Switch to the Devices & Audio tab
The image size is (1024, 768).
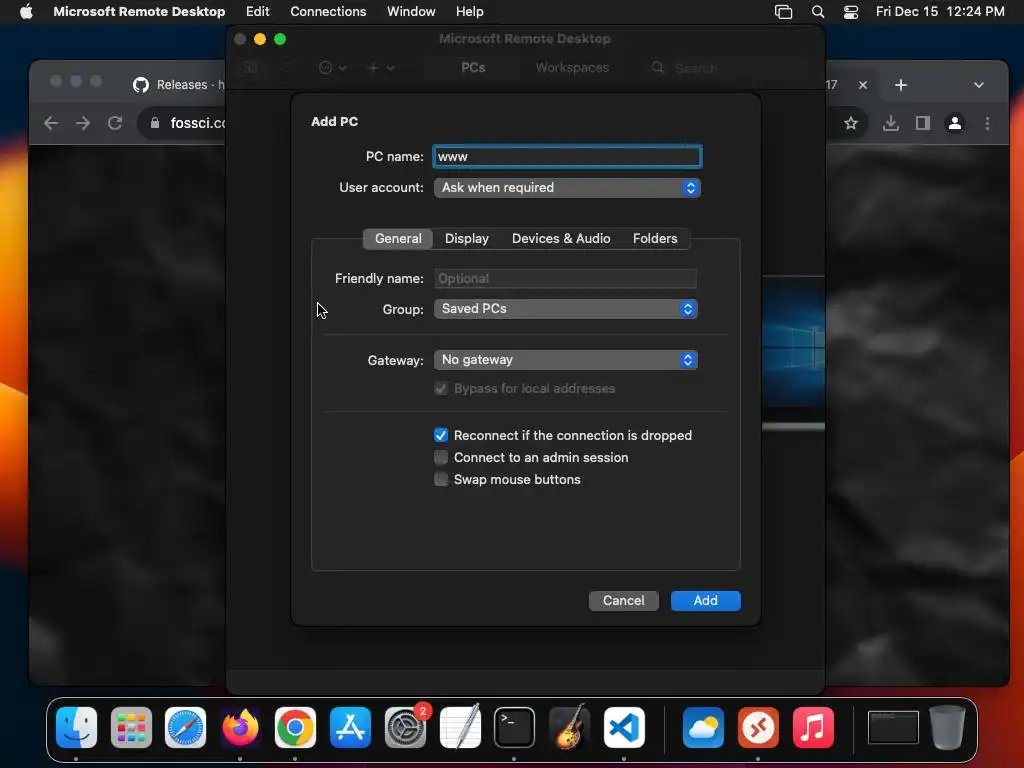point(561,238)
